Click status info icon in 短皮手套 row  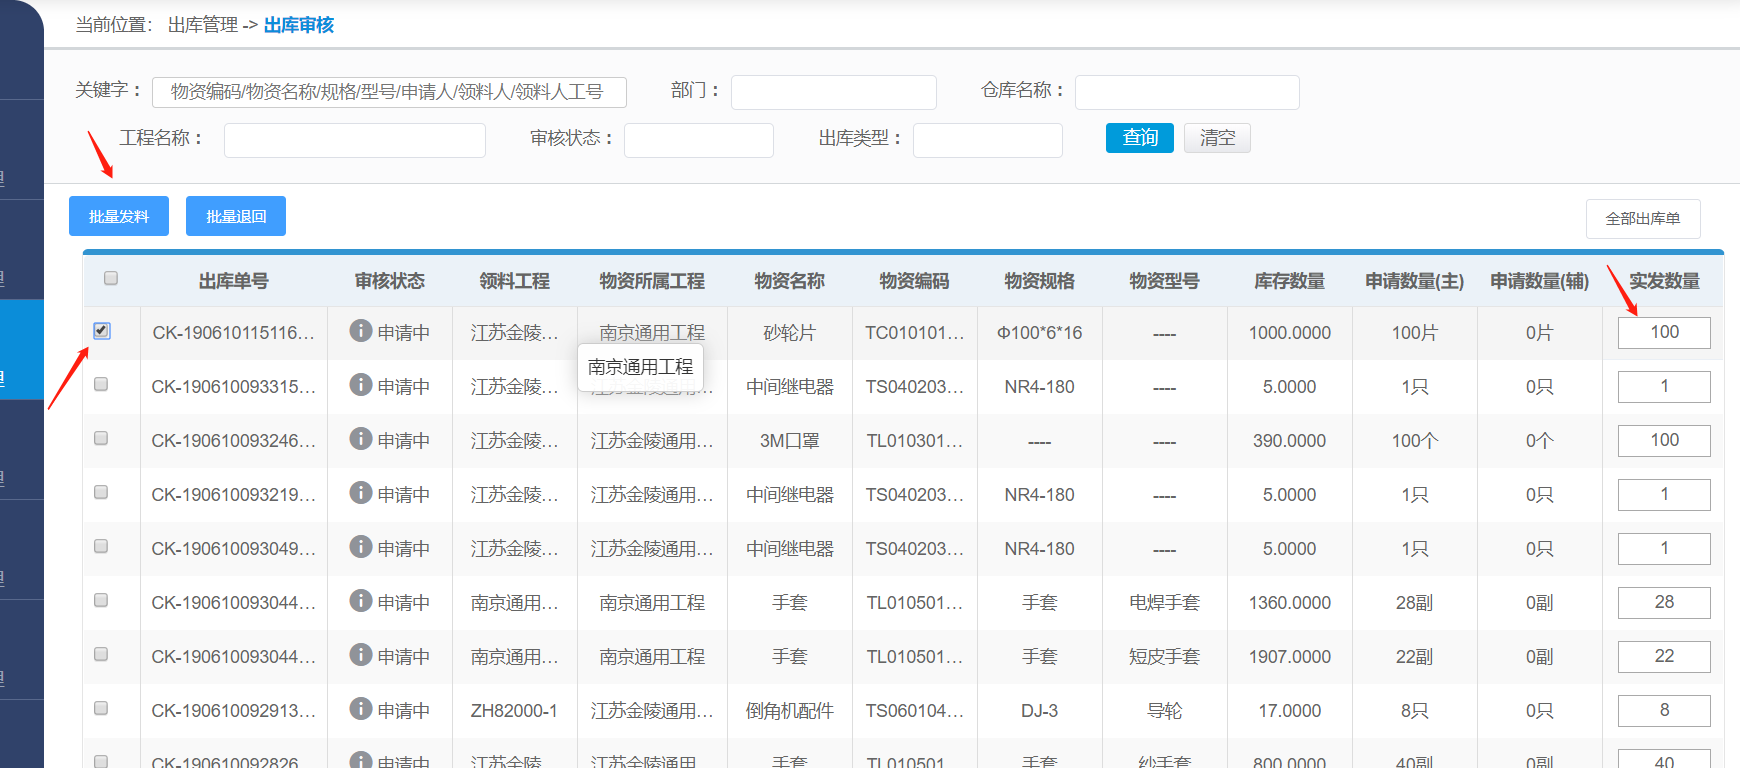(361, 655)
